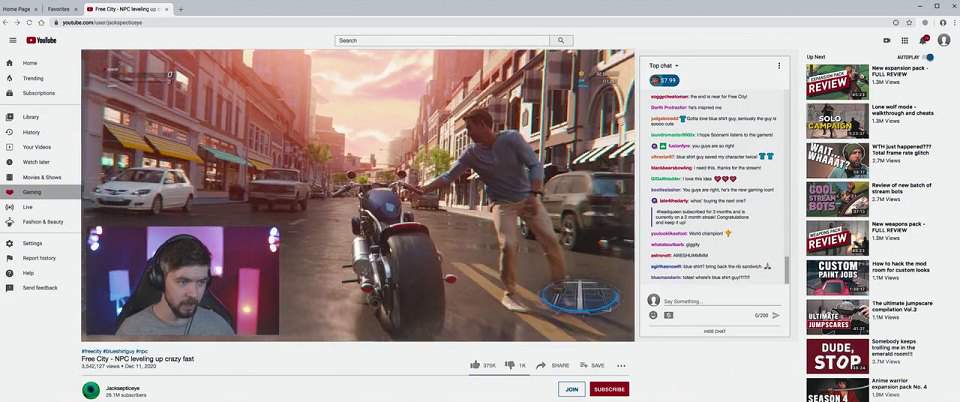Open New expansion pack FULL REVIEW thumbnail
The height and width of the screenshot is (402, 960).
(x=837, y=82)
